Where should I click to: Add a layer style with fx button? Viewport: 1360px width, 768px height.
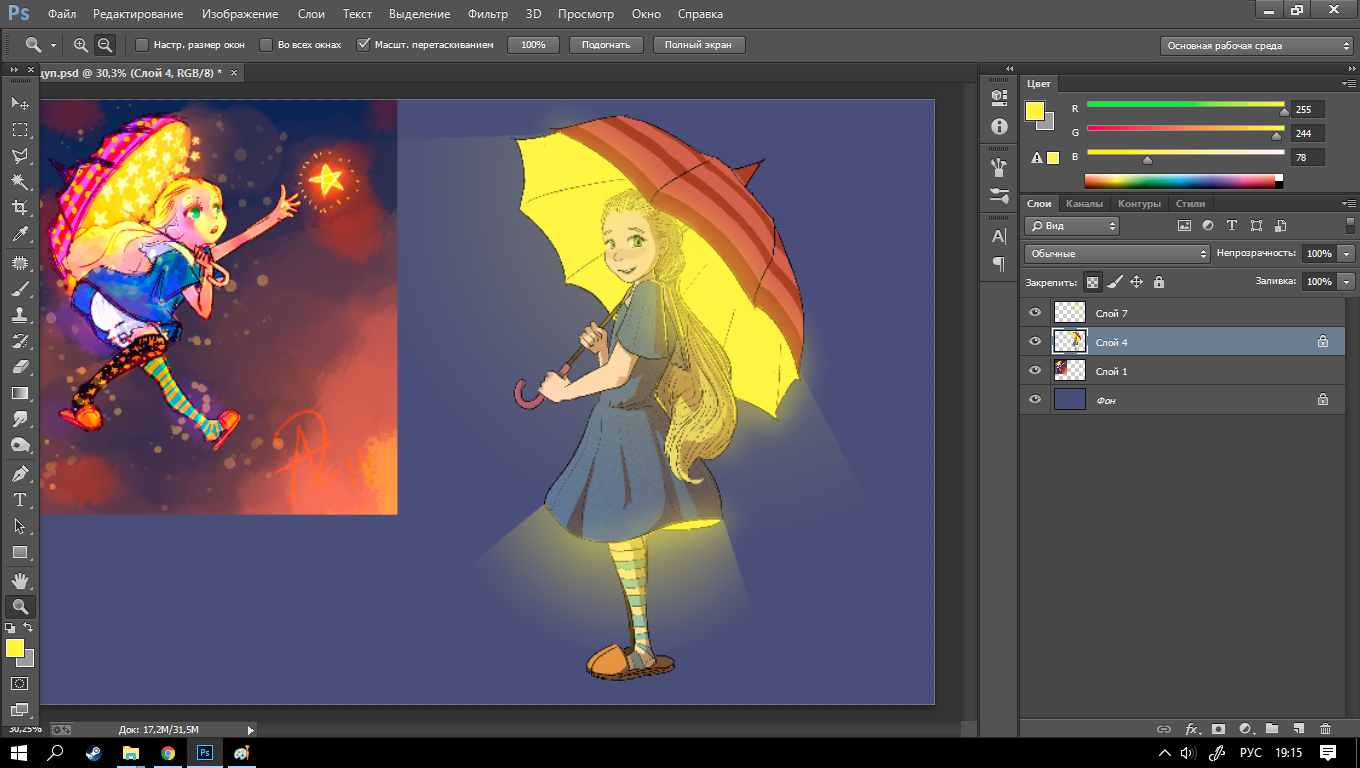pos(1192,729)
